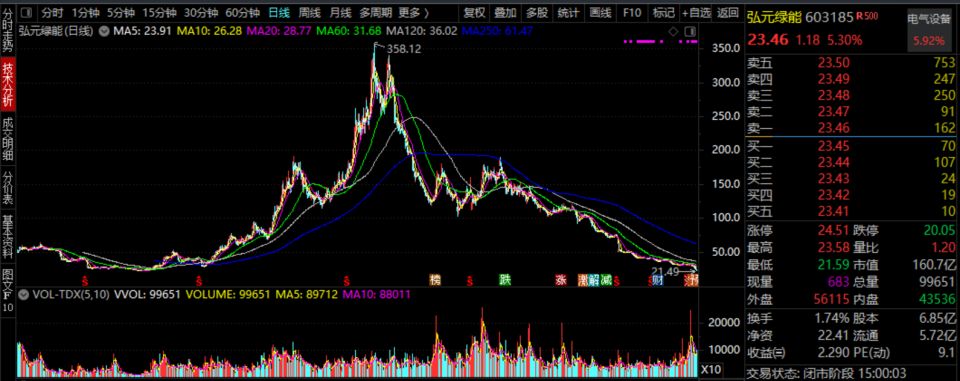
Task: Toggle the 复权 adjustment option
Action: [x=474, y=12]
